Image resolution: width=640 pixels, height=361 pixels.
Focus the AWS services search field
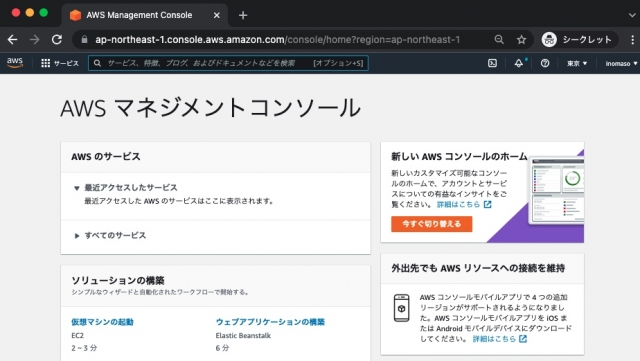click(229, 63)
